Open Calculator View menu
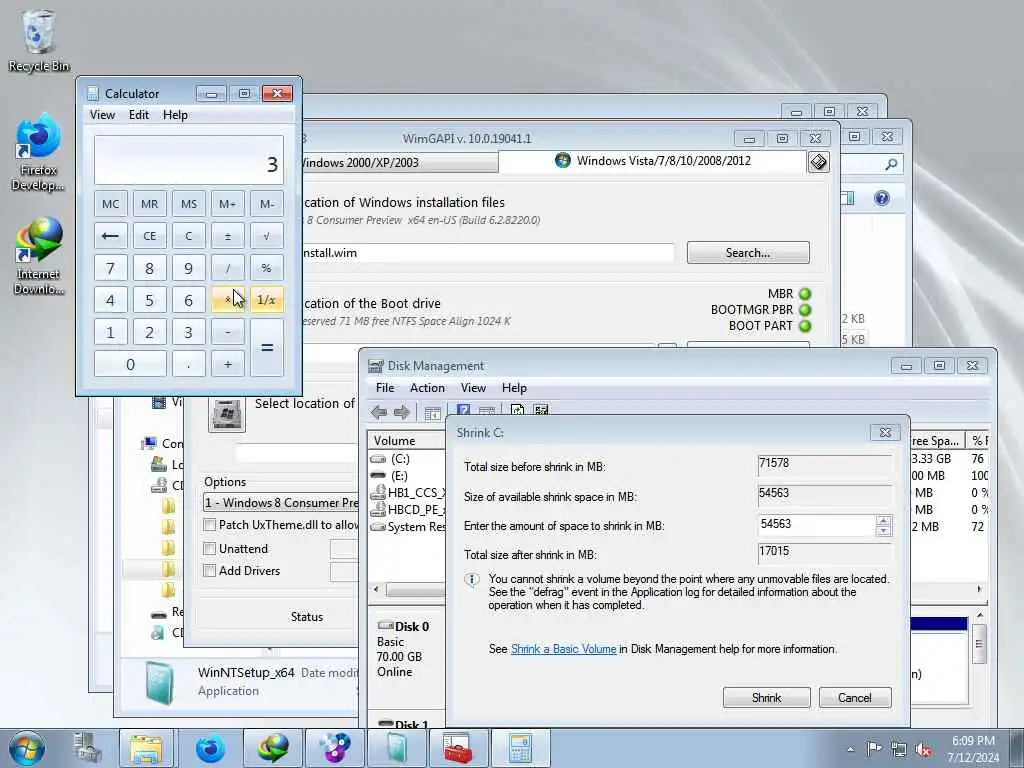 (103, 115)
